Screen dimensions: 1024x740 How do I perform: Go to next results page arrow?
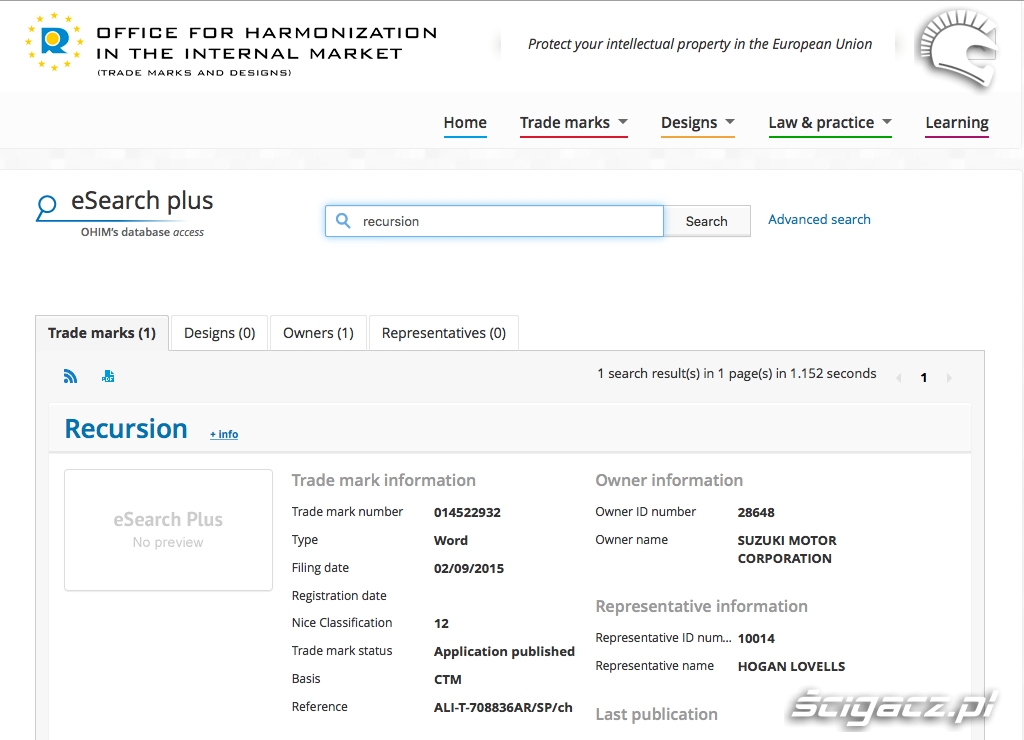pos(949,378)
